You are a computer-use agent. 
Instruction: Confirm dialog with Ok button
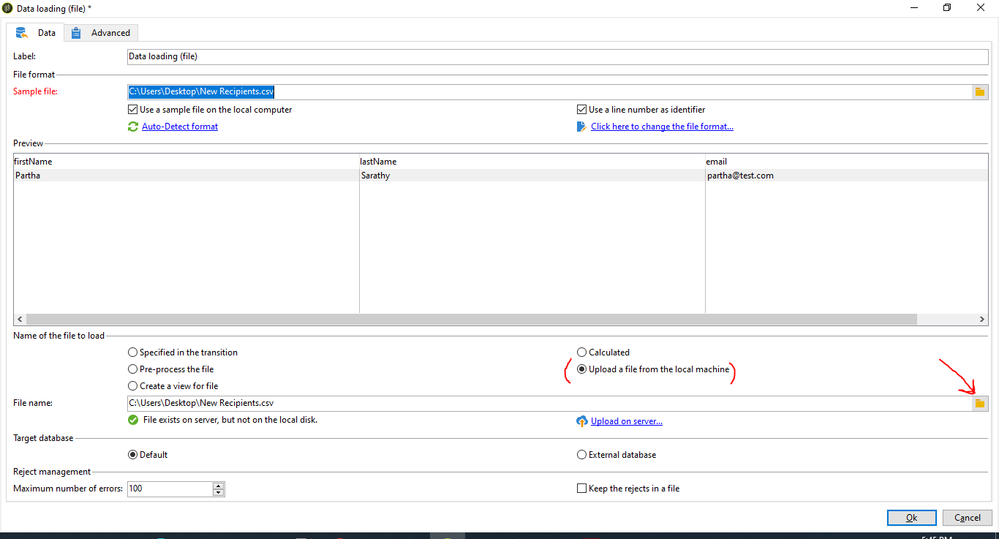click(912, 517)
